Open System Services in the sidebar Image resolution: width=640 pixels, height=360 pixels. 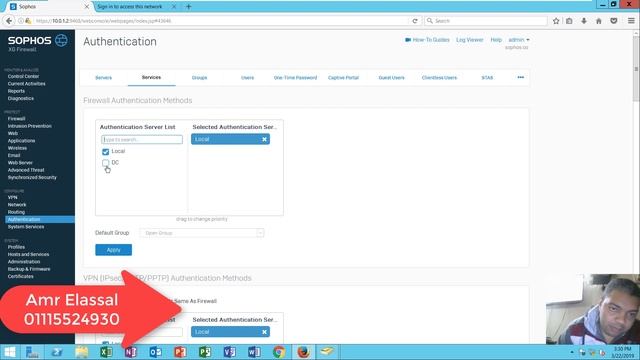point(26,227)
